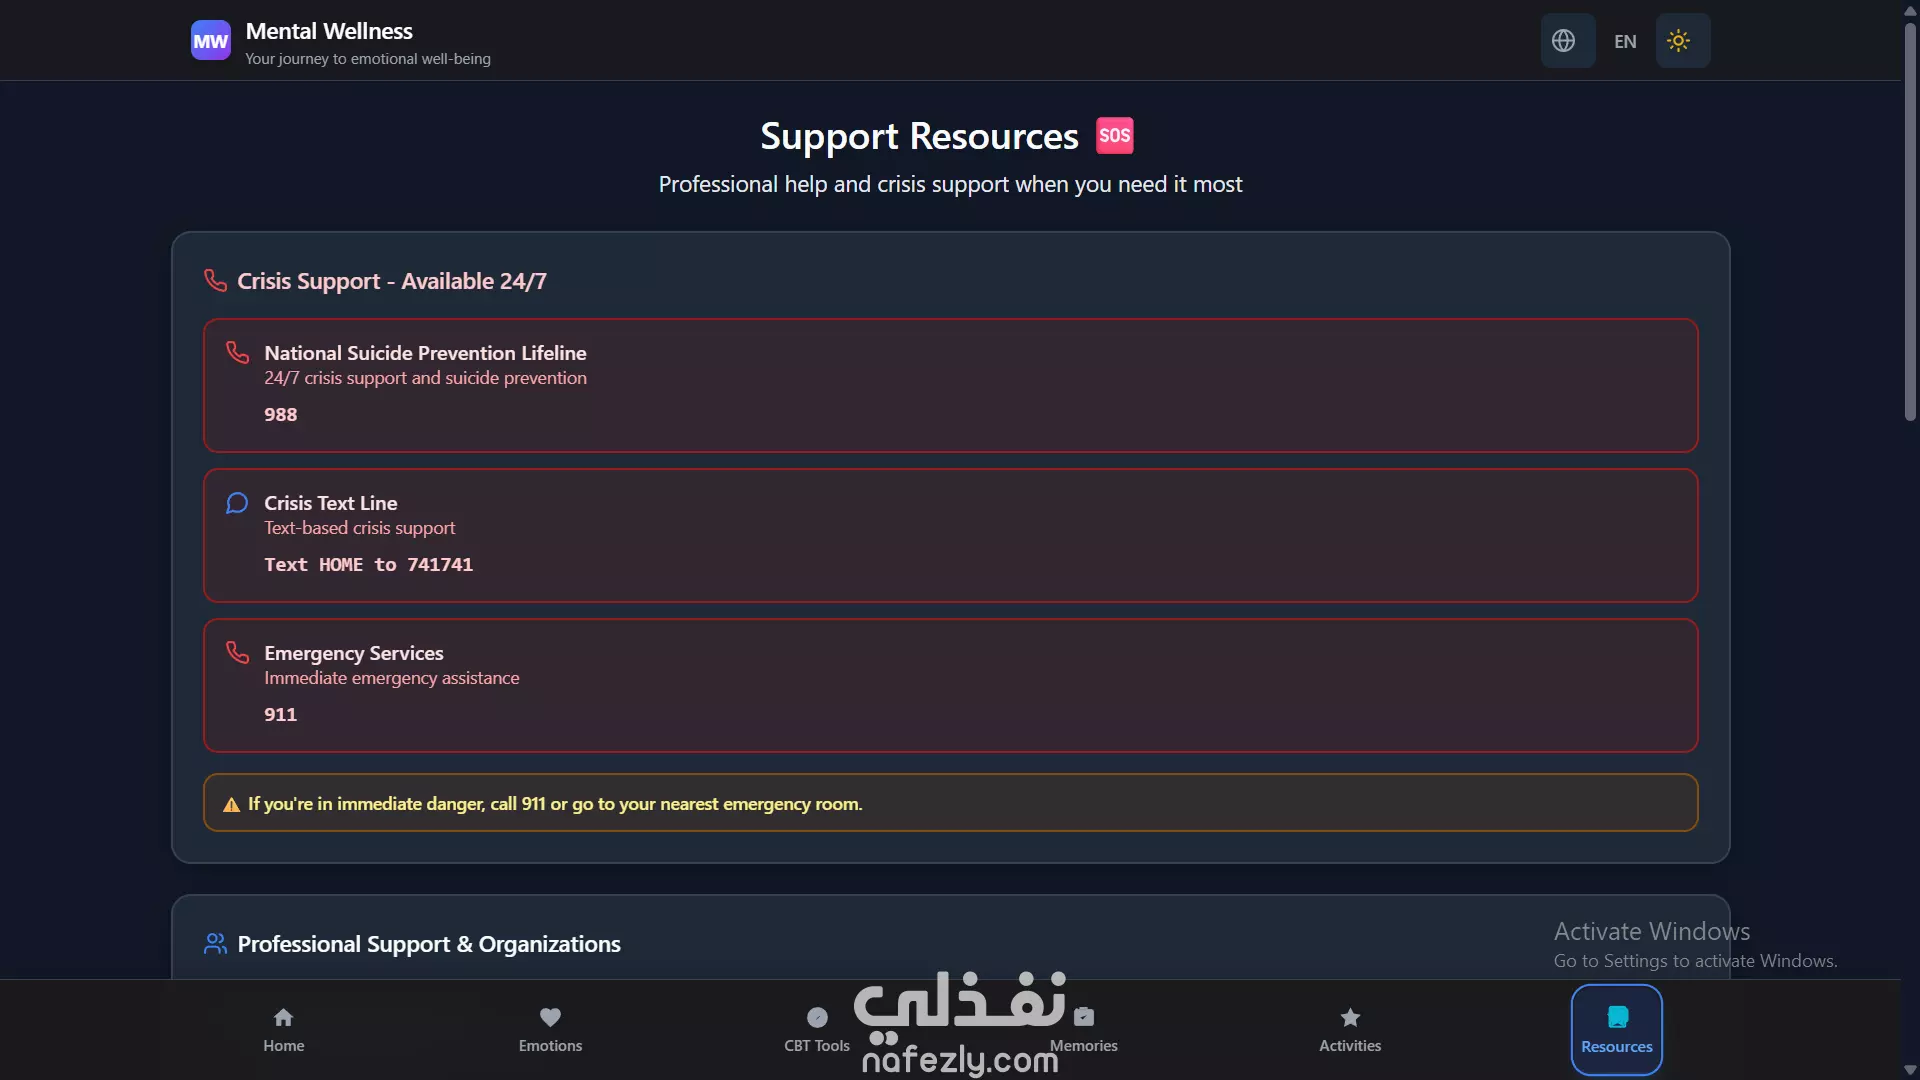Click the Mental Wellness app title
This screenshot has height=1080, width=1920.
click(x=329, y=31)
